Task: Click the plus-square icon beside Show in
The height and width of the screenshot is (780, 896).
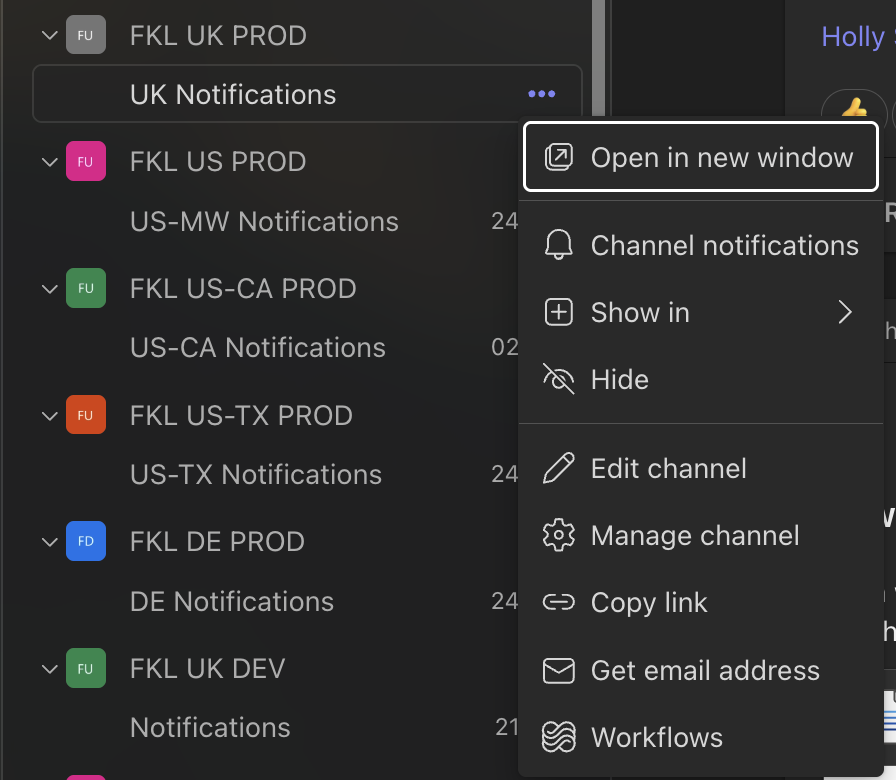Action: [x=558, y=313]
